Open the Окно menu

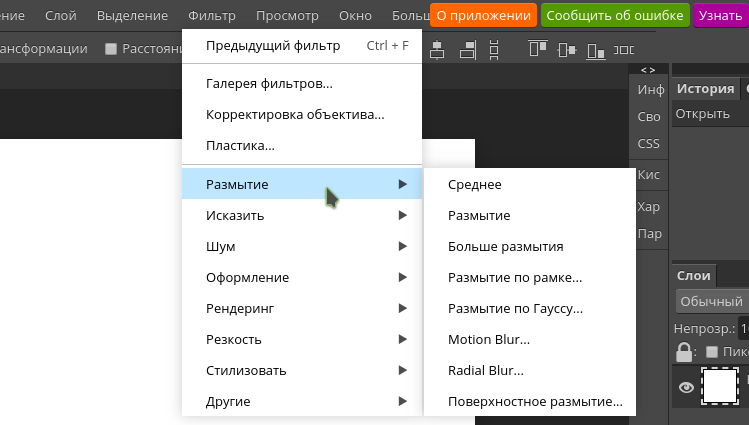355,15
